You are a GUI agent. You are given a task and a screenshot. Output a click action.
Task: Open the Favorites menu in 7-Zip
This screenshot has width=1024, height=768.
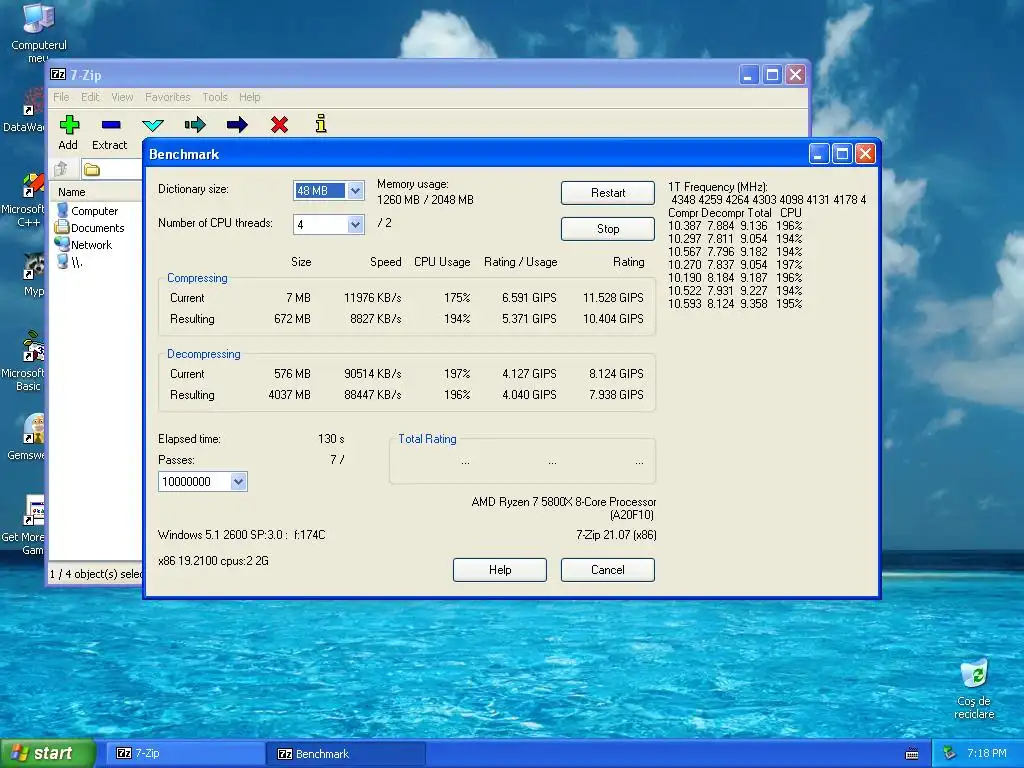coord(168,97)
